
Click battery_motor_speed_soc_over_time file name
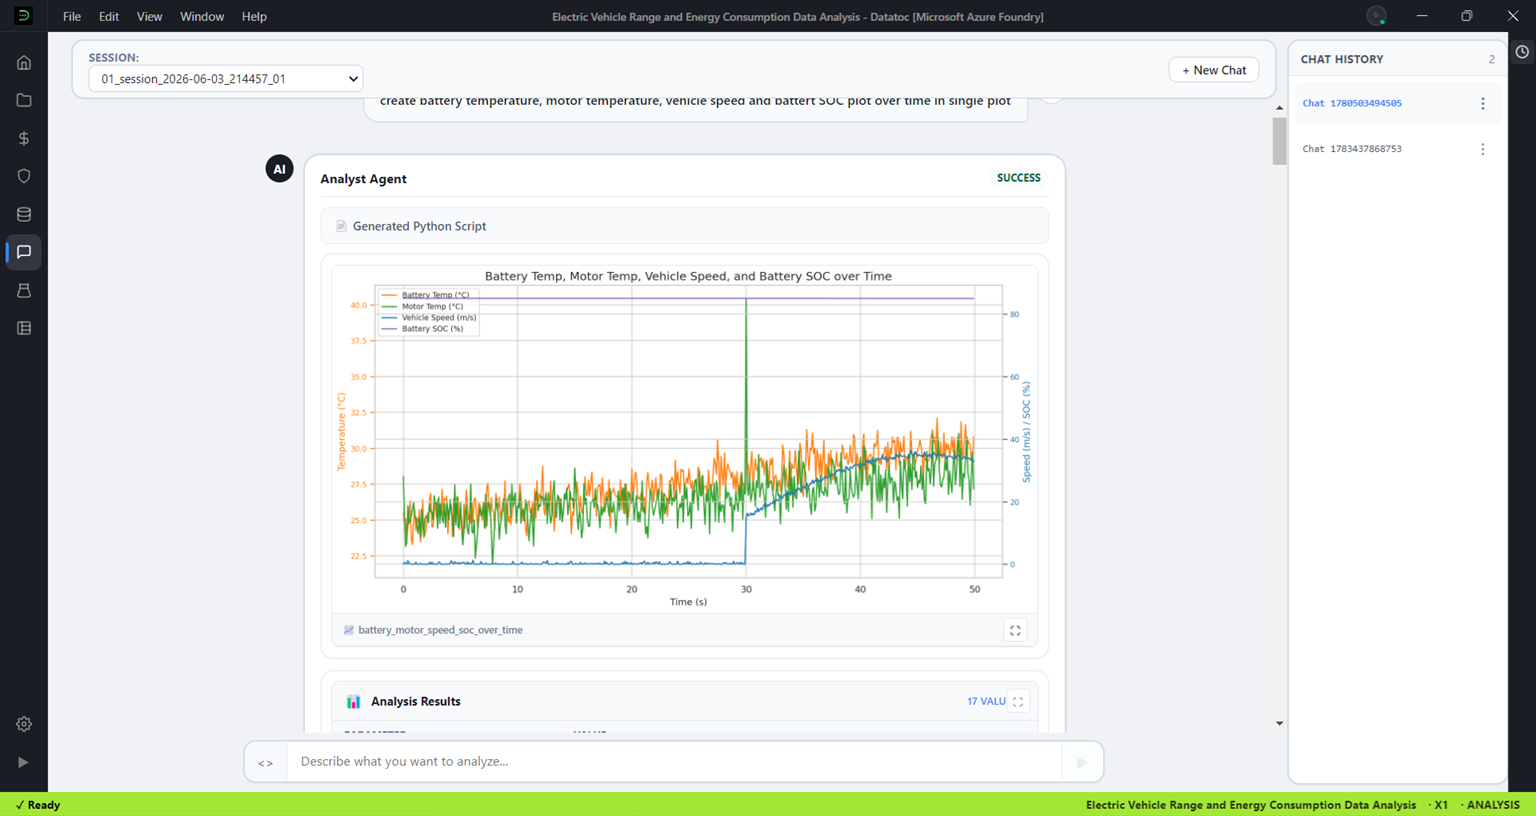pyautogui.click(x=440, y=630)
